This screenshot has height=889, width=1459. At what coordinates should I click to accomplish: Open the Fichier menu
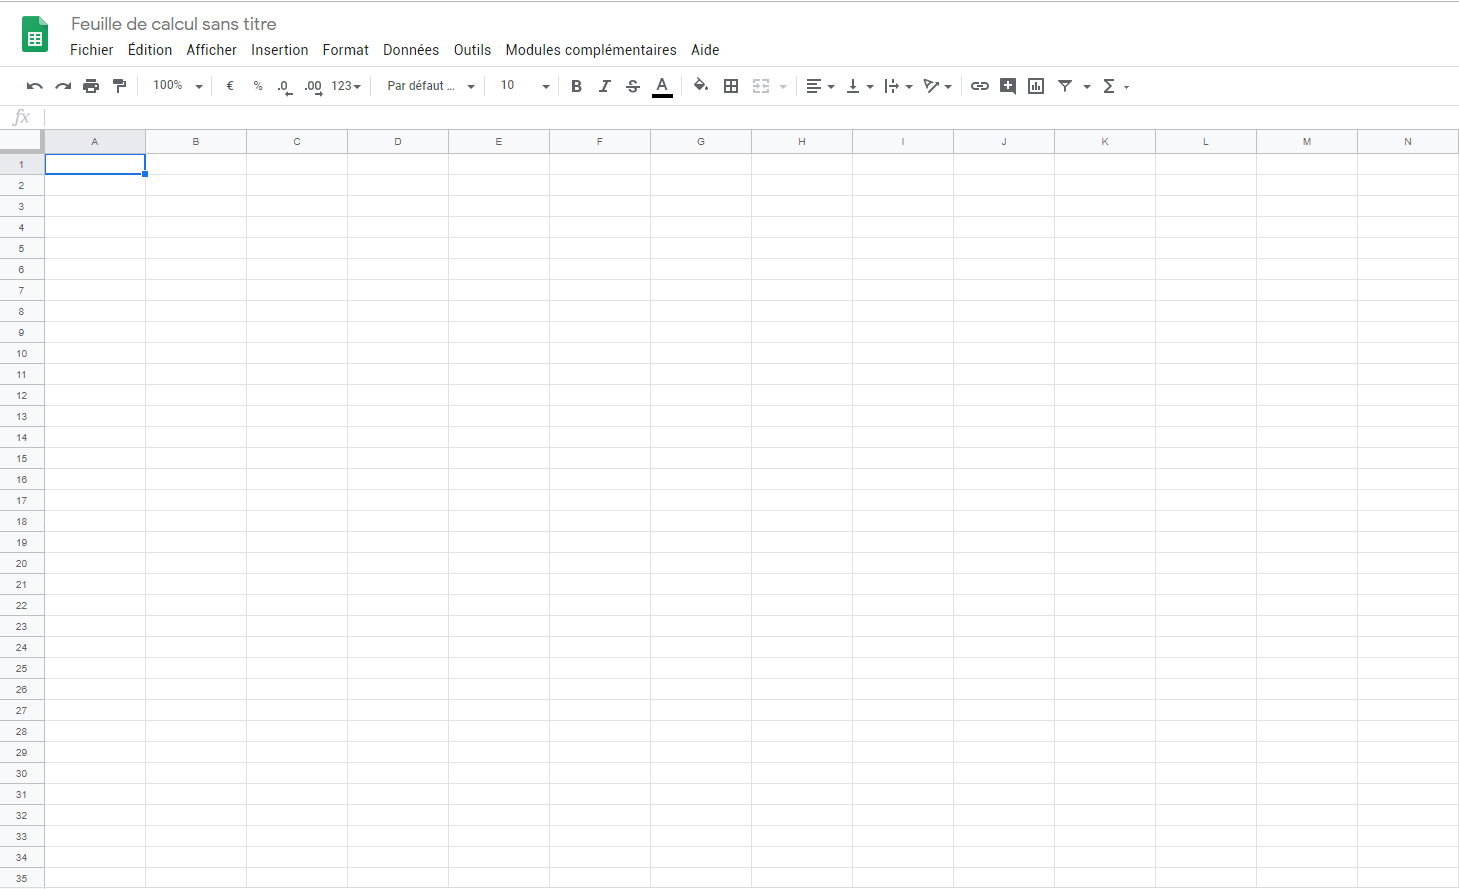92,50
